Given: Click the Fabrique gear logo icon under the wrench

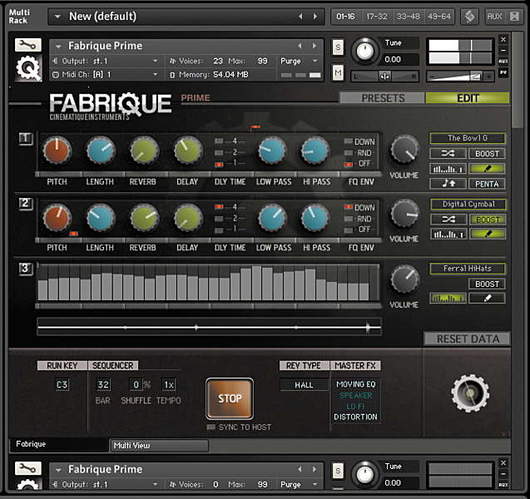Looking at the screenshot, I should click(x=28, y=68).
